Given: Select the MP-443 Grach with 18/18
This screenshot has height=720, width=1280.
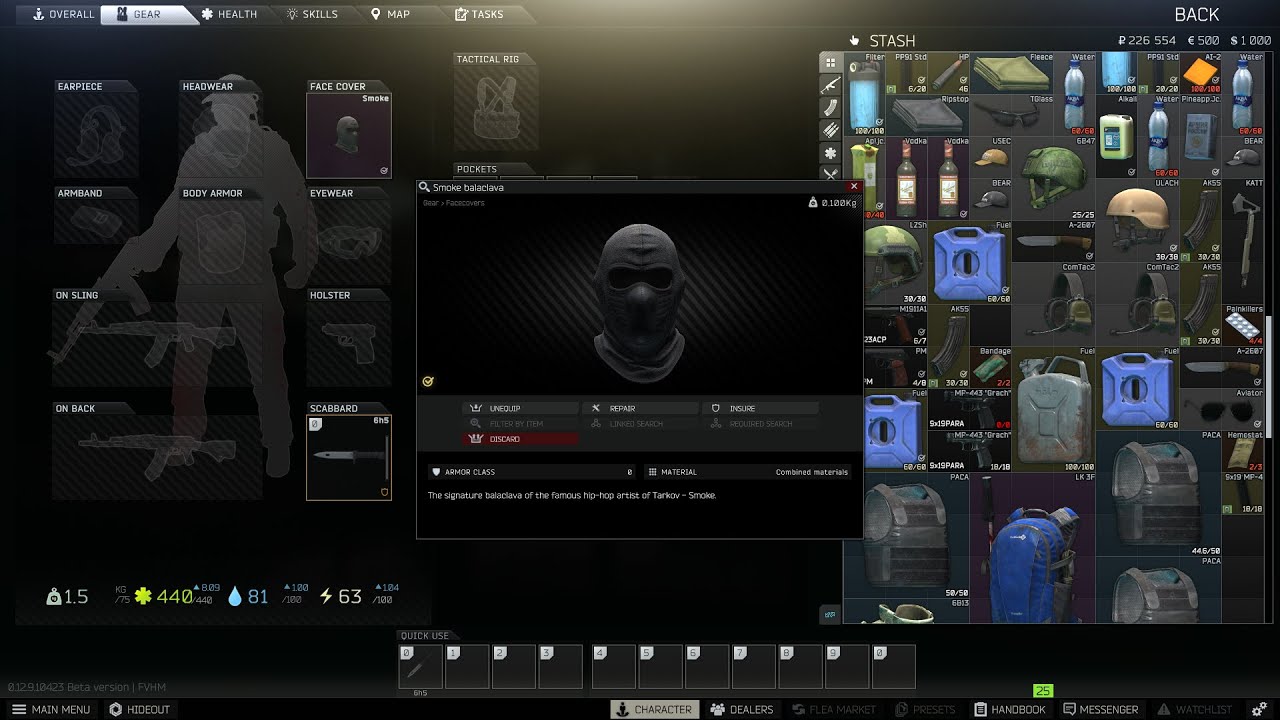Looking at the screenshot, I should (970, 451).
